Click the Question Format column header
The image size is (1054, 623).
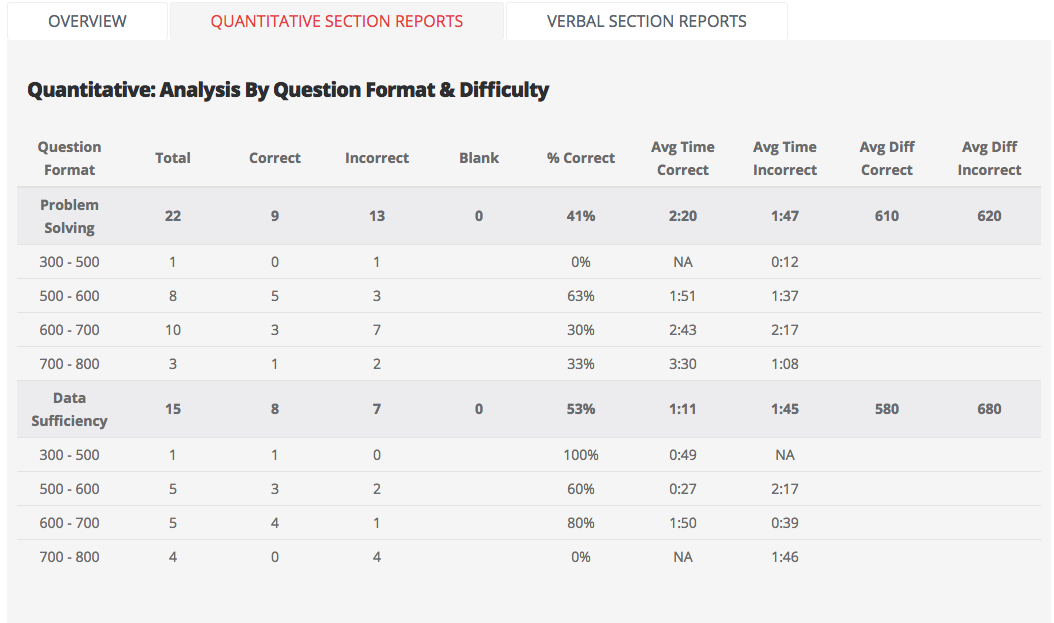70,158
